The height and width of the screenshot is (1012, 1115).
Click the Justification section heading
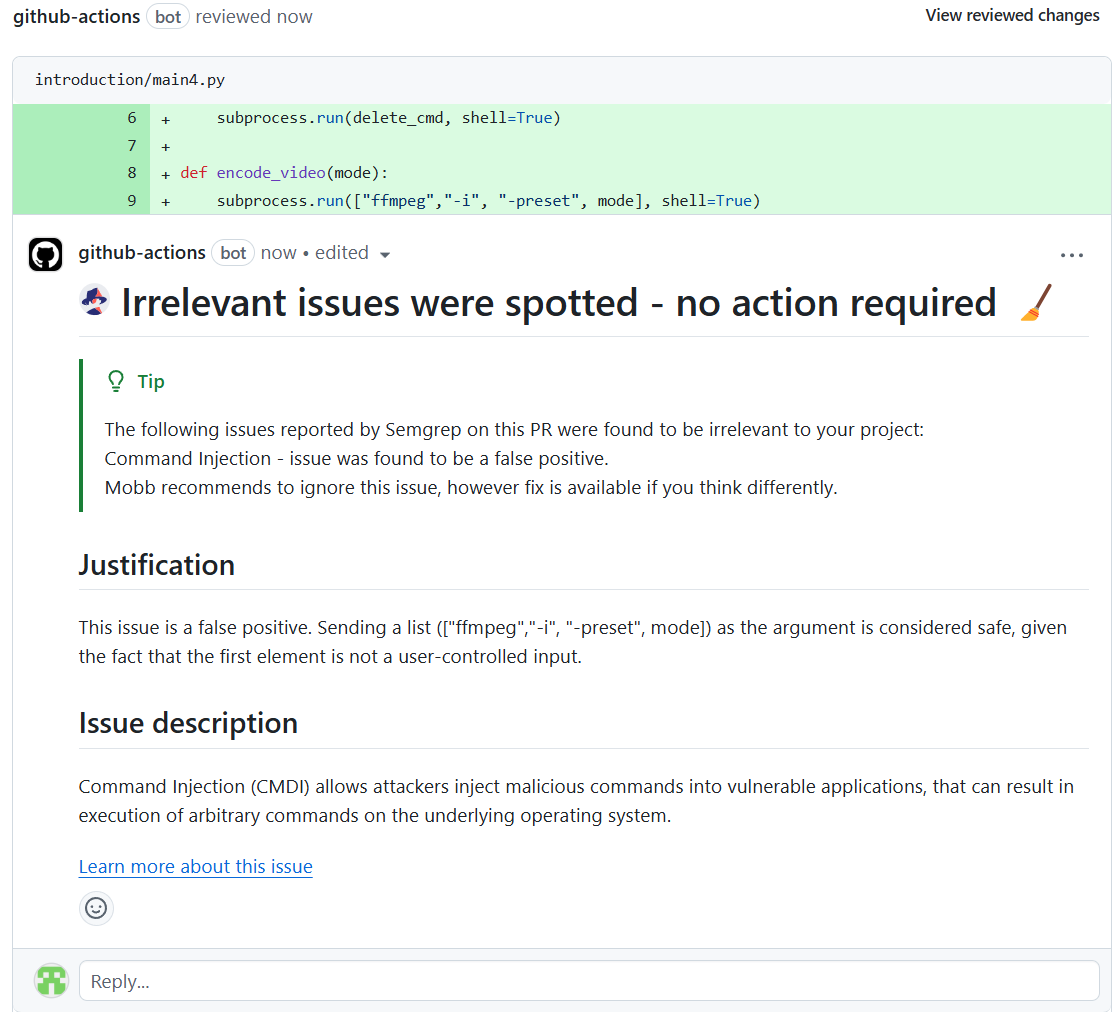[157, 565]
